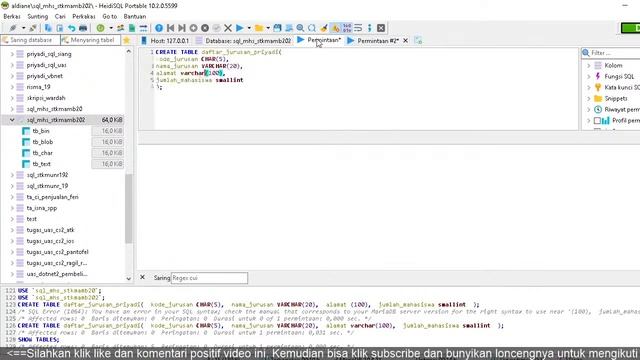
Task: Click the disconnect session toolbar icon
Action: (x=33, y=28)
